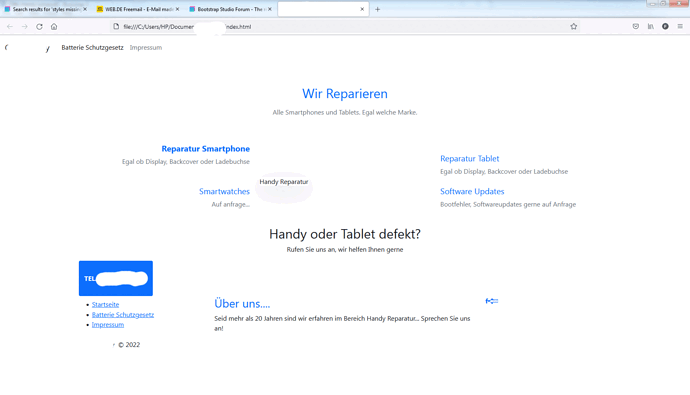Click the 'Smartwatches' heading
This screenshot has height=395, width=690.
tap(224, 191)
